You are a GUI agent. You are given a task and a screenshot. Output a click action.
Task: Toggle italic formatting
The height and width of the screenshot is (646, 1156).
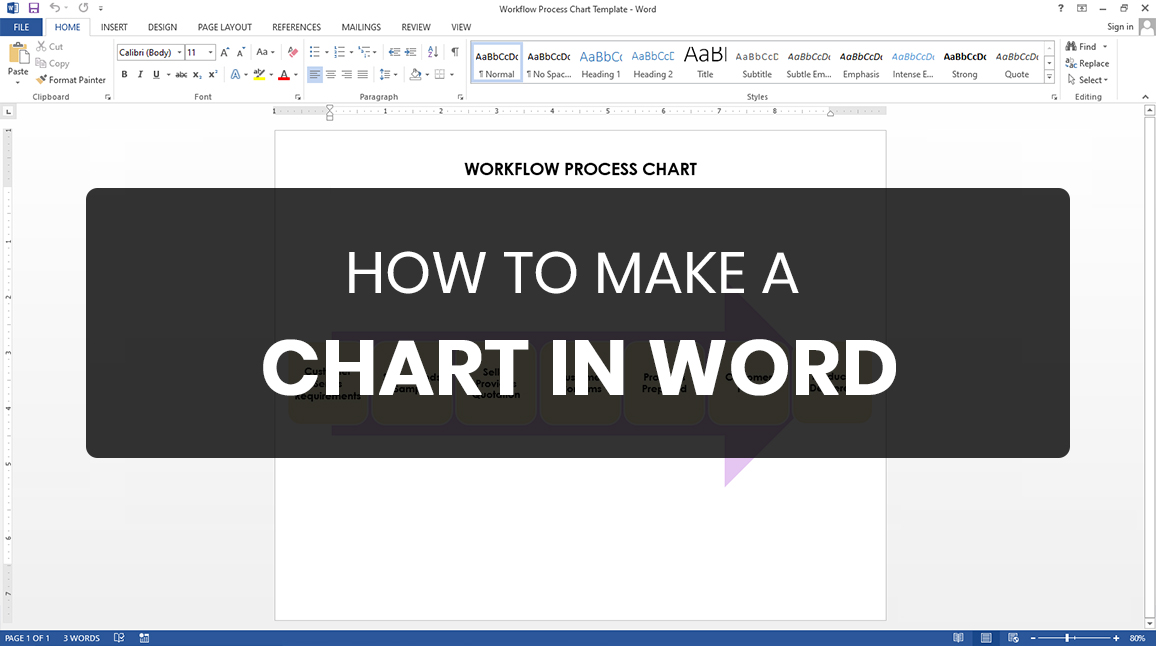139,74
